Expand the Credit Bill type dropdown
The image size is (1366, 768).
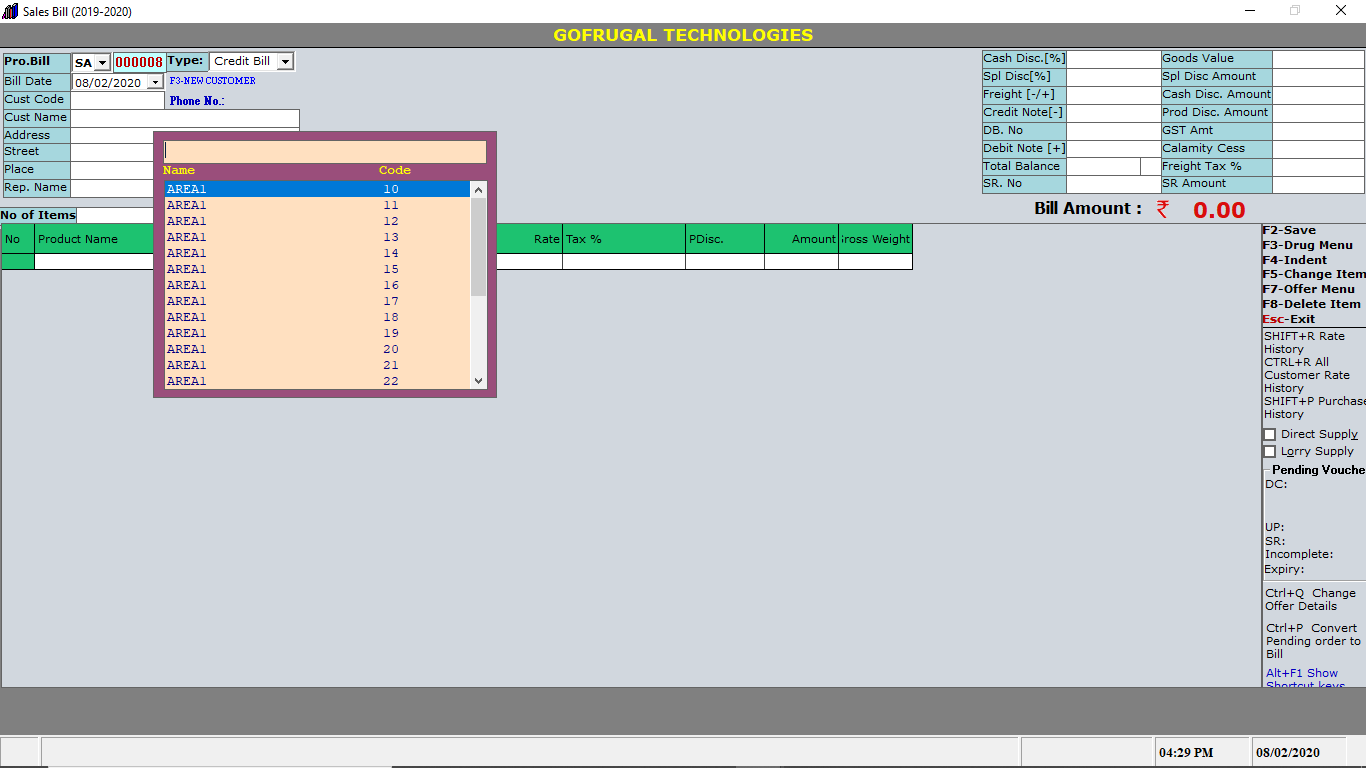coord(285,62)
